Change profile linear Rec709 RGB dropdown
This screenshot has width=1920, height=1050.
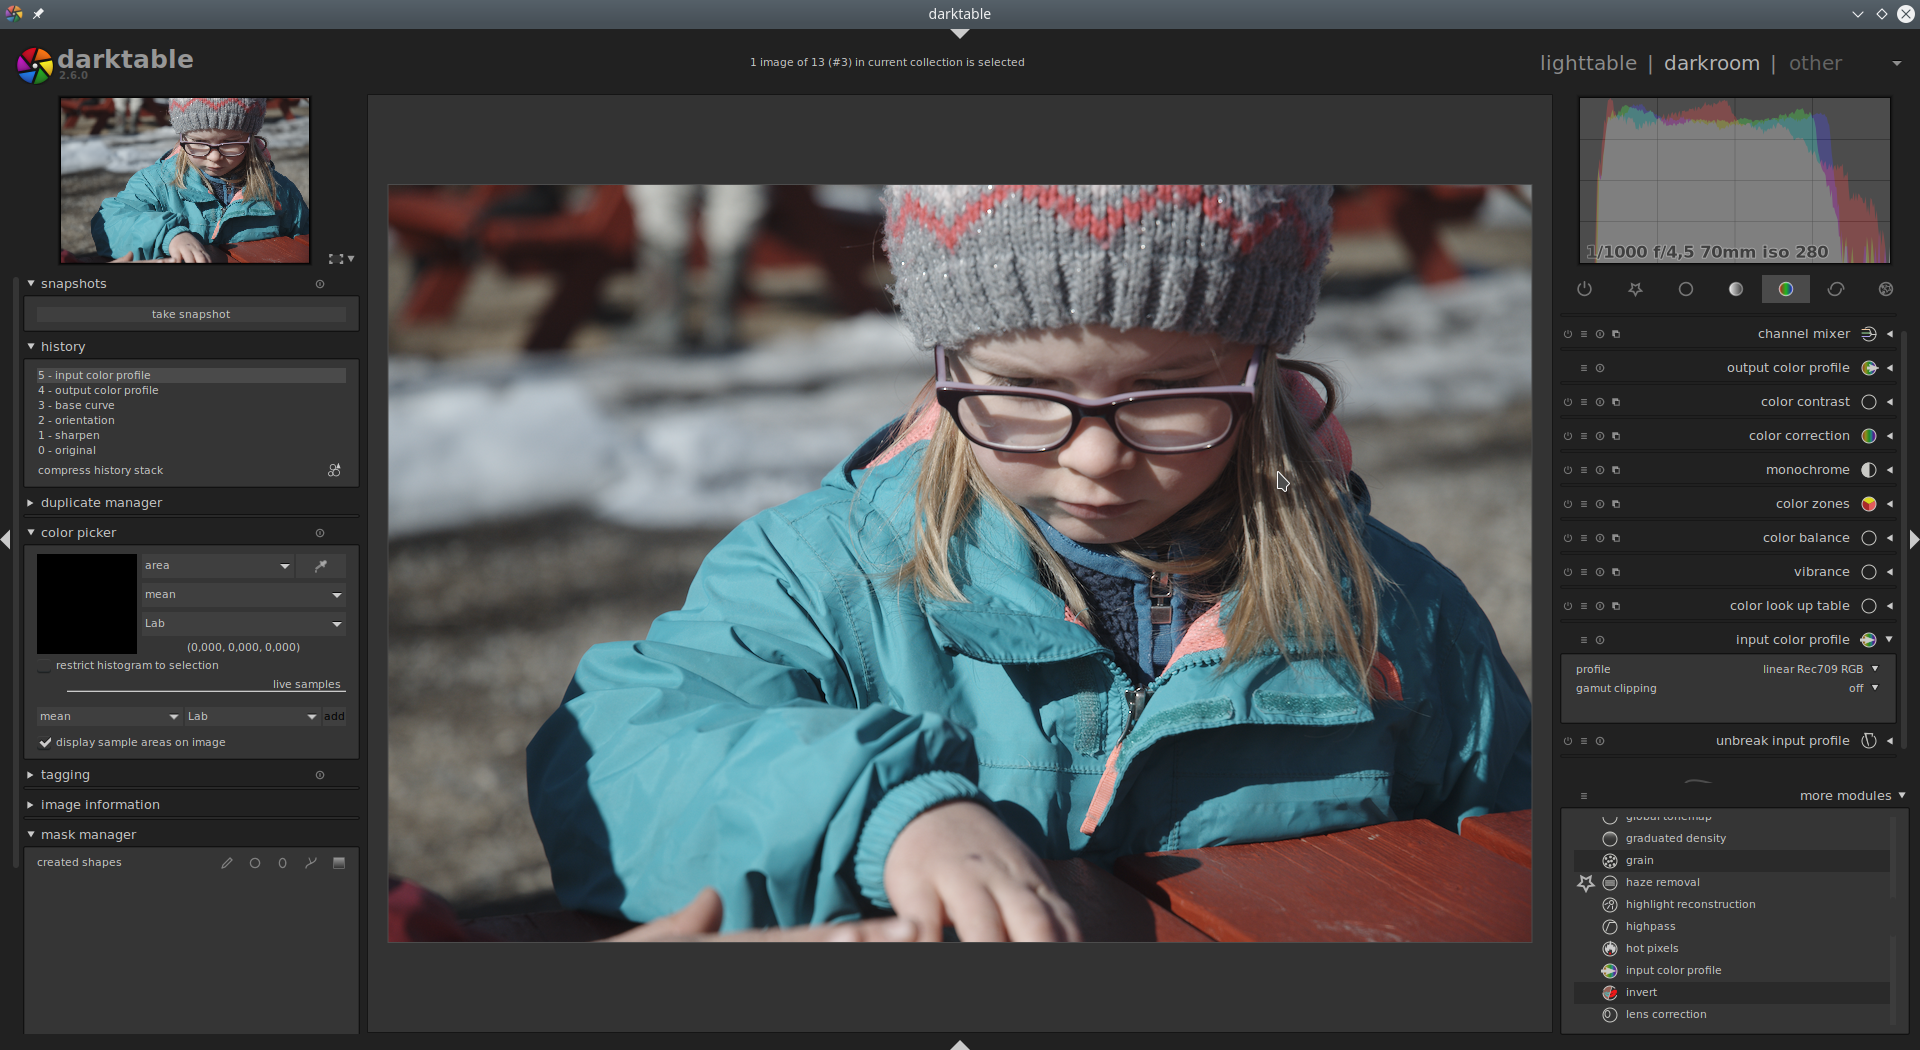pyautogui.click(x=1820, y=670)
